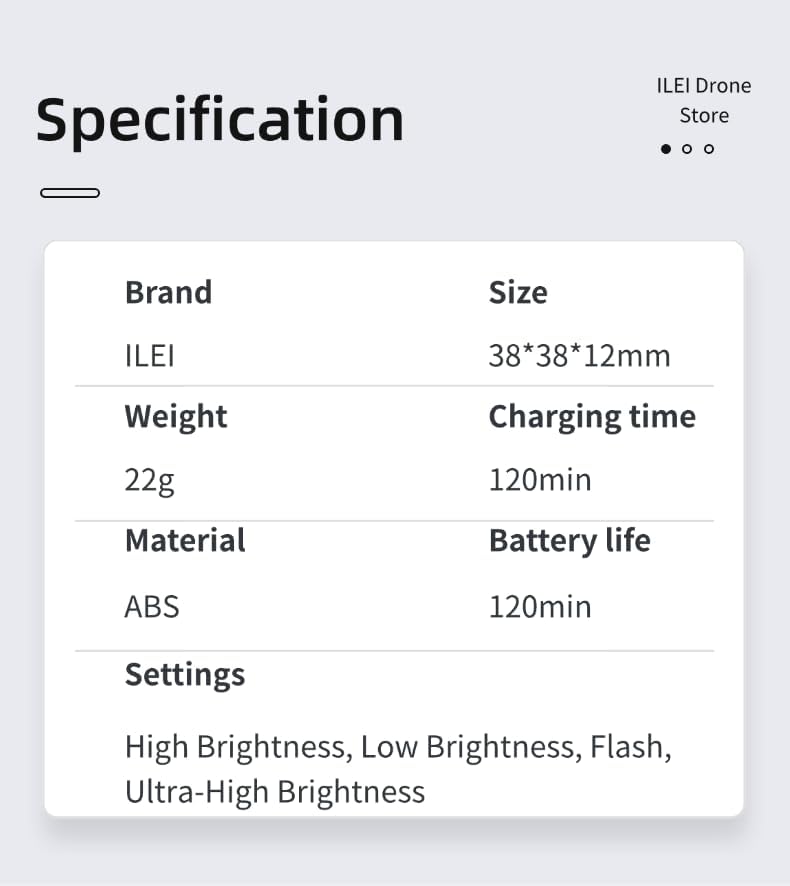Click the 22g weight value
Image resolution: width=790 pixels, height=886 pixels.
click(150, 480)
